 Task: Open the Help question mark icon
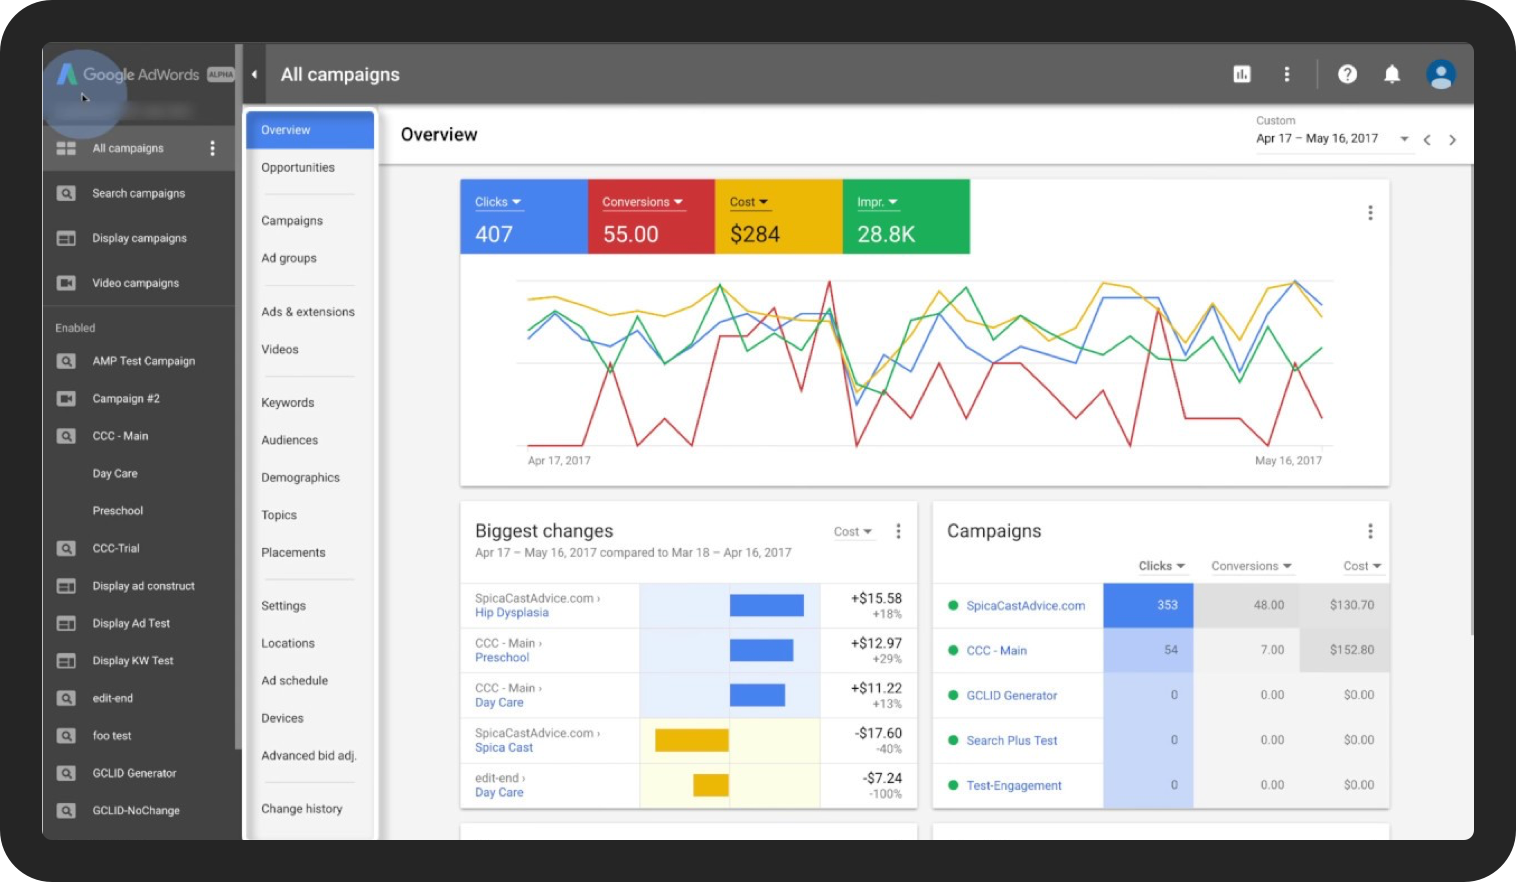pyautogui.click(x=1347, y=74)
